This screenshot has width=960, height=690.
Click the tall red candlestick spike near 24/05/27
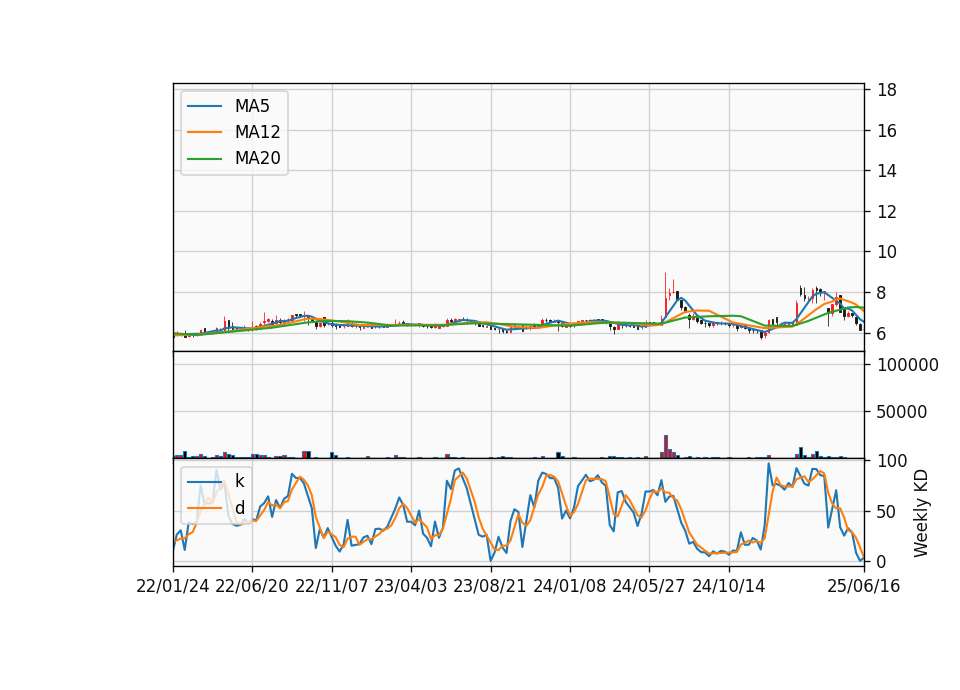click(665, 294)
